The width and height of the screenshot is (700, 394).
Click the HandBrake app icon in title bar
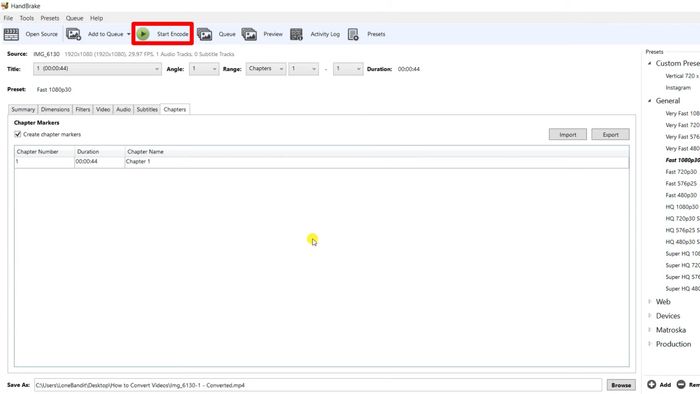tap(5, 6)
